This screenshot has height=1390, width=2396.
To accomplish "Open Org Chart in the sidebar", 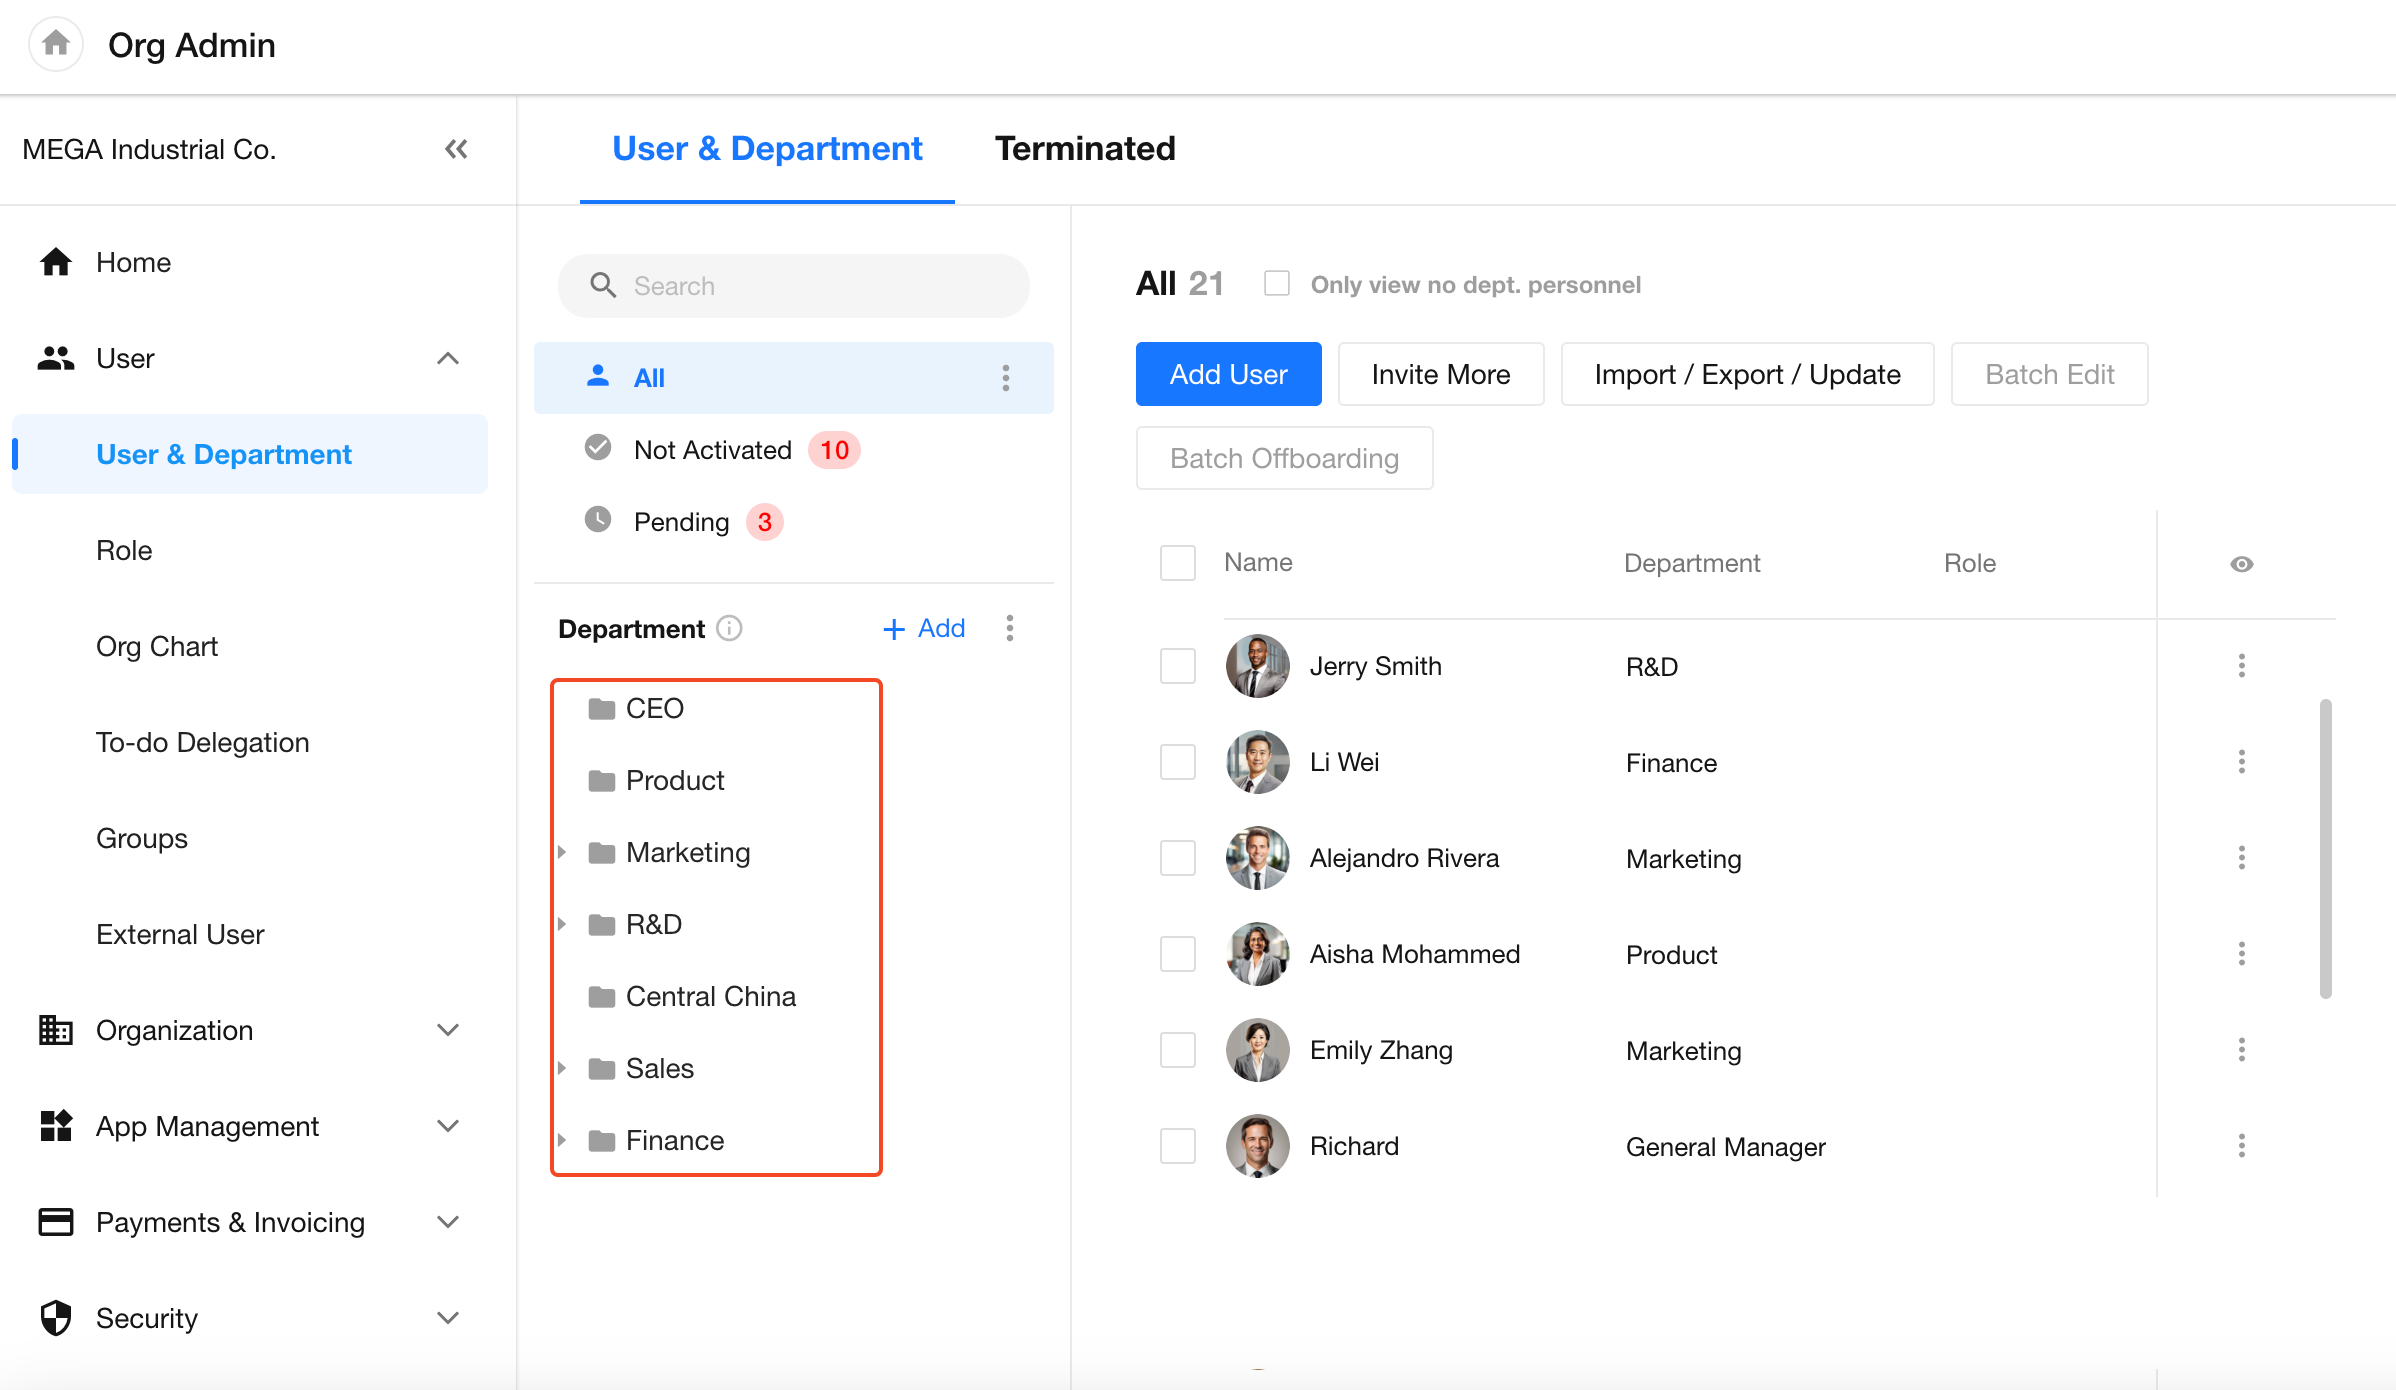I will tap(157, 646).
